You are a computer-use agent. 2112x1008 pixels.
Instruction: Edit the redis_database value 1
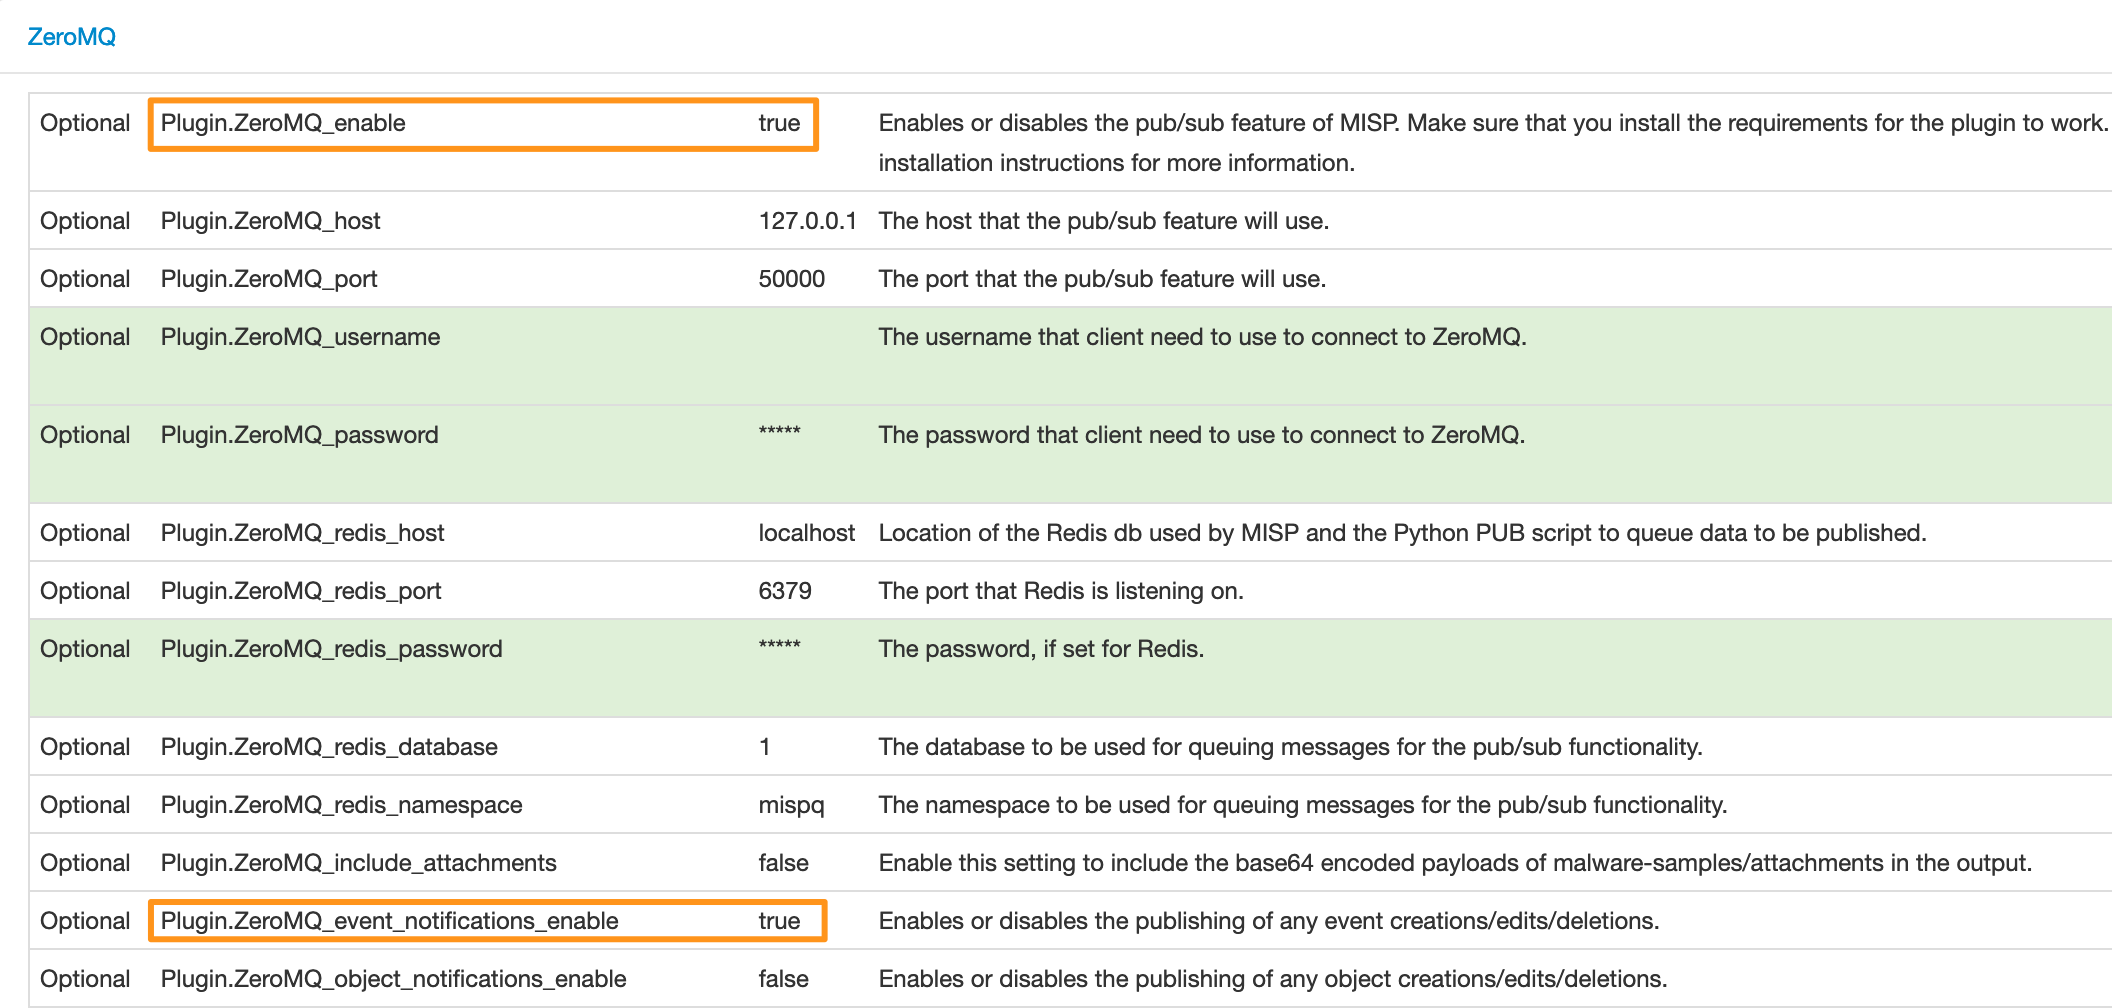[x=765, y=747]
